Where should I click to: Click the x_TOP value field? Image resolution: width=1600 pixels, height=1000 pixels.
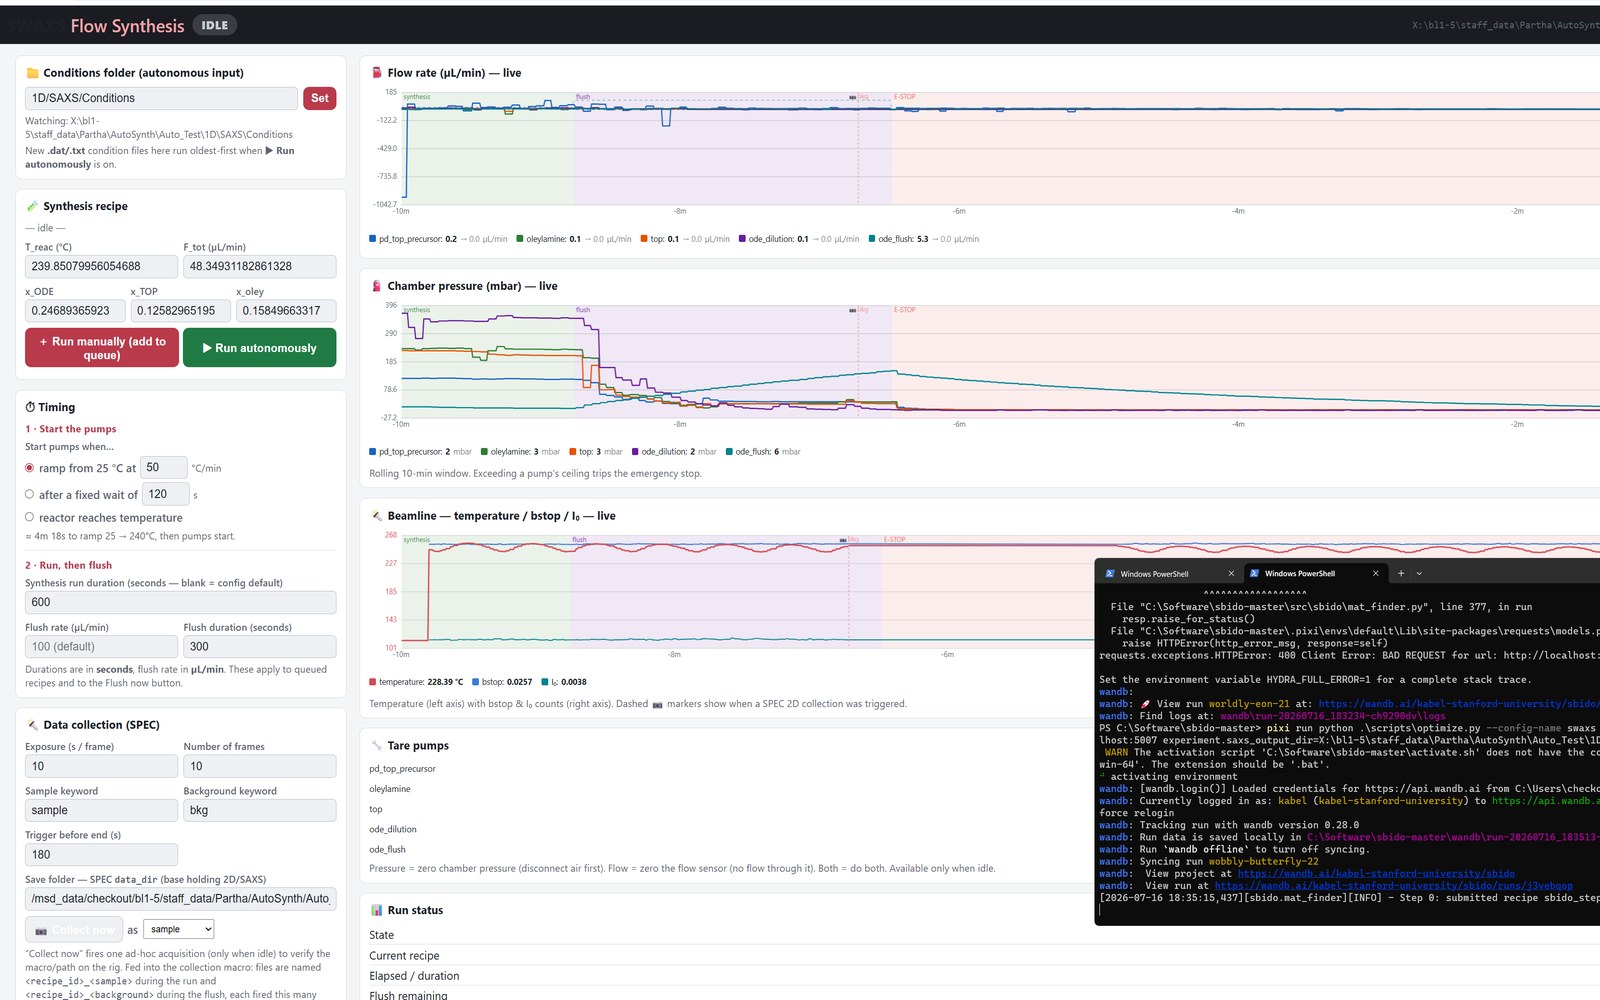181,311
